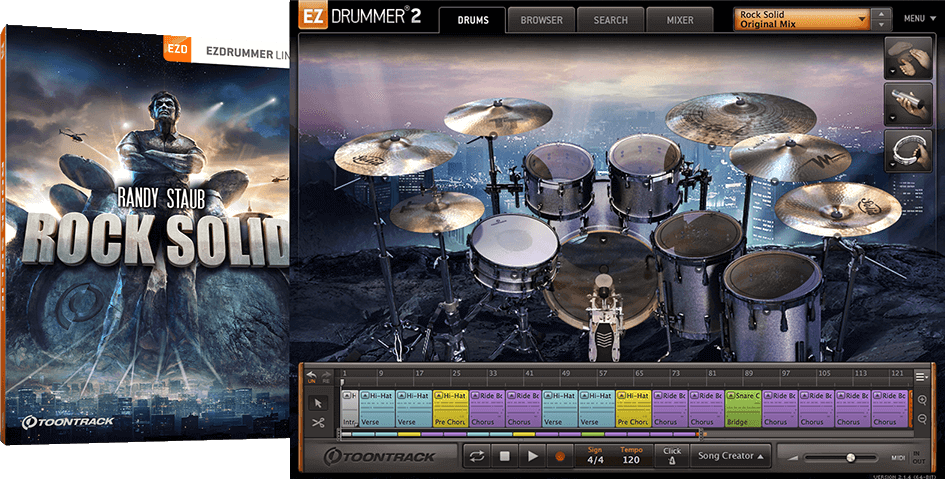Click bar 57 on the timeline ruler
This screenshot has height=479, width=945.
coord(602,374)
